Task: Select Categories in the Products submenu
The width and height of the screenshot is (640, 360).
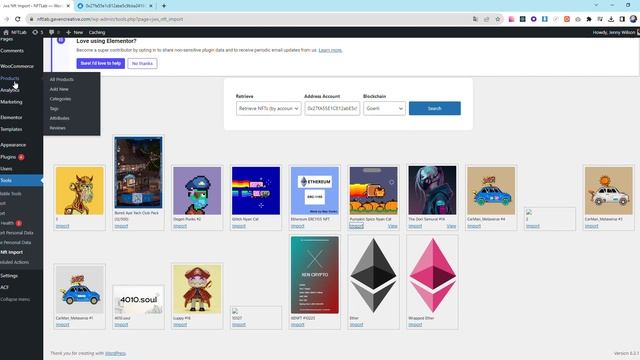Action: click(60, 99)
